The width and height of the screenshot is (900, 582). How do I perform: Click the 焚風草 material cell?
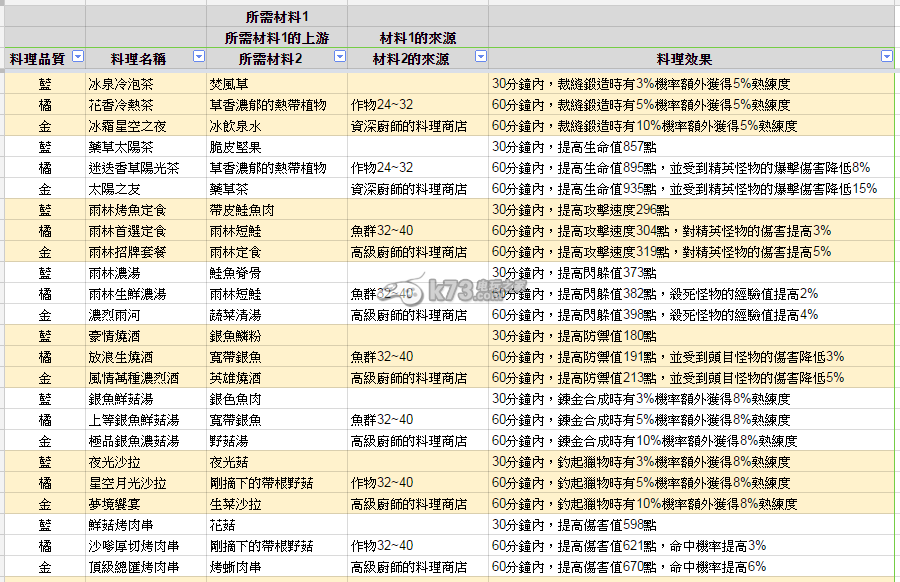click(x=229, y=85)
